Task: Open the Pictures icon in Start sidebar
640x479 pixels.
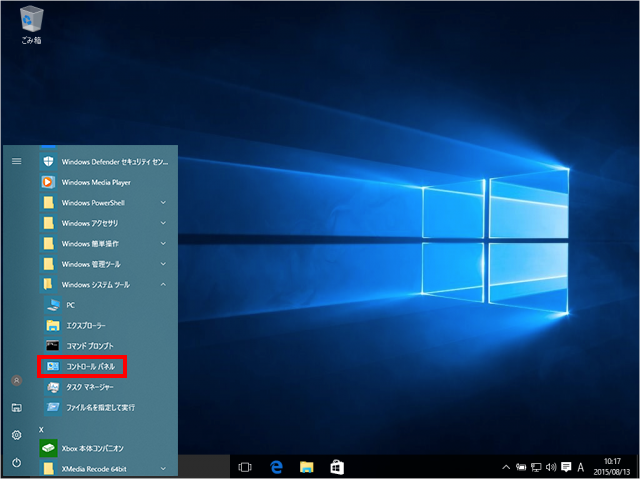Action: (x=17, y=408)
